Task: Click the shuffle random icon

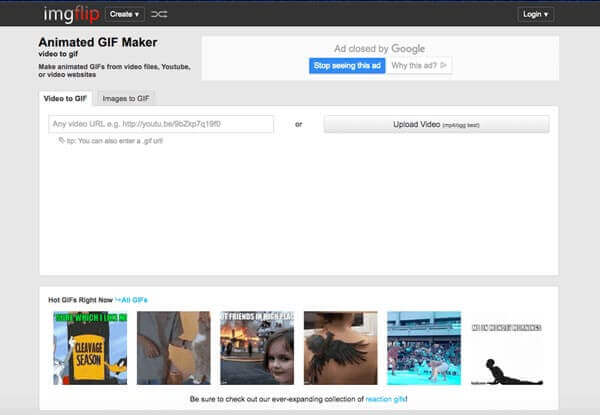Action: coord(160,14)
